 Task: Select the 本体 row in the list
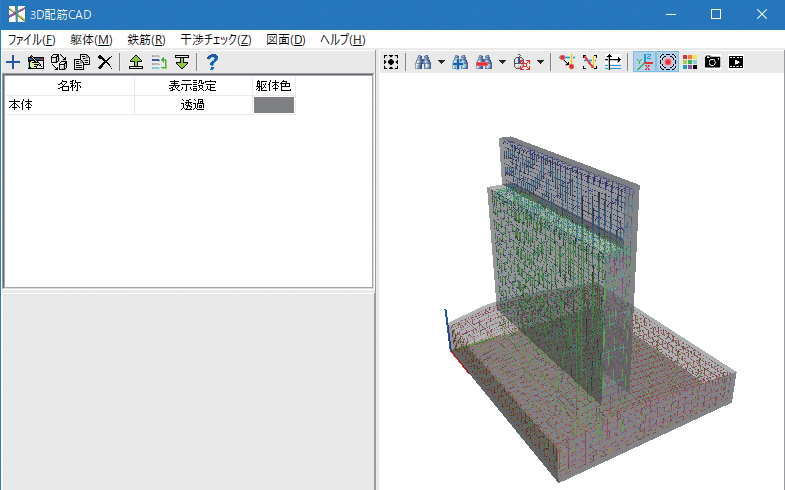[x=69, y=105]
